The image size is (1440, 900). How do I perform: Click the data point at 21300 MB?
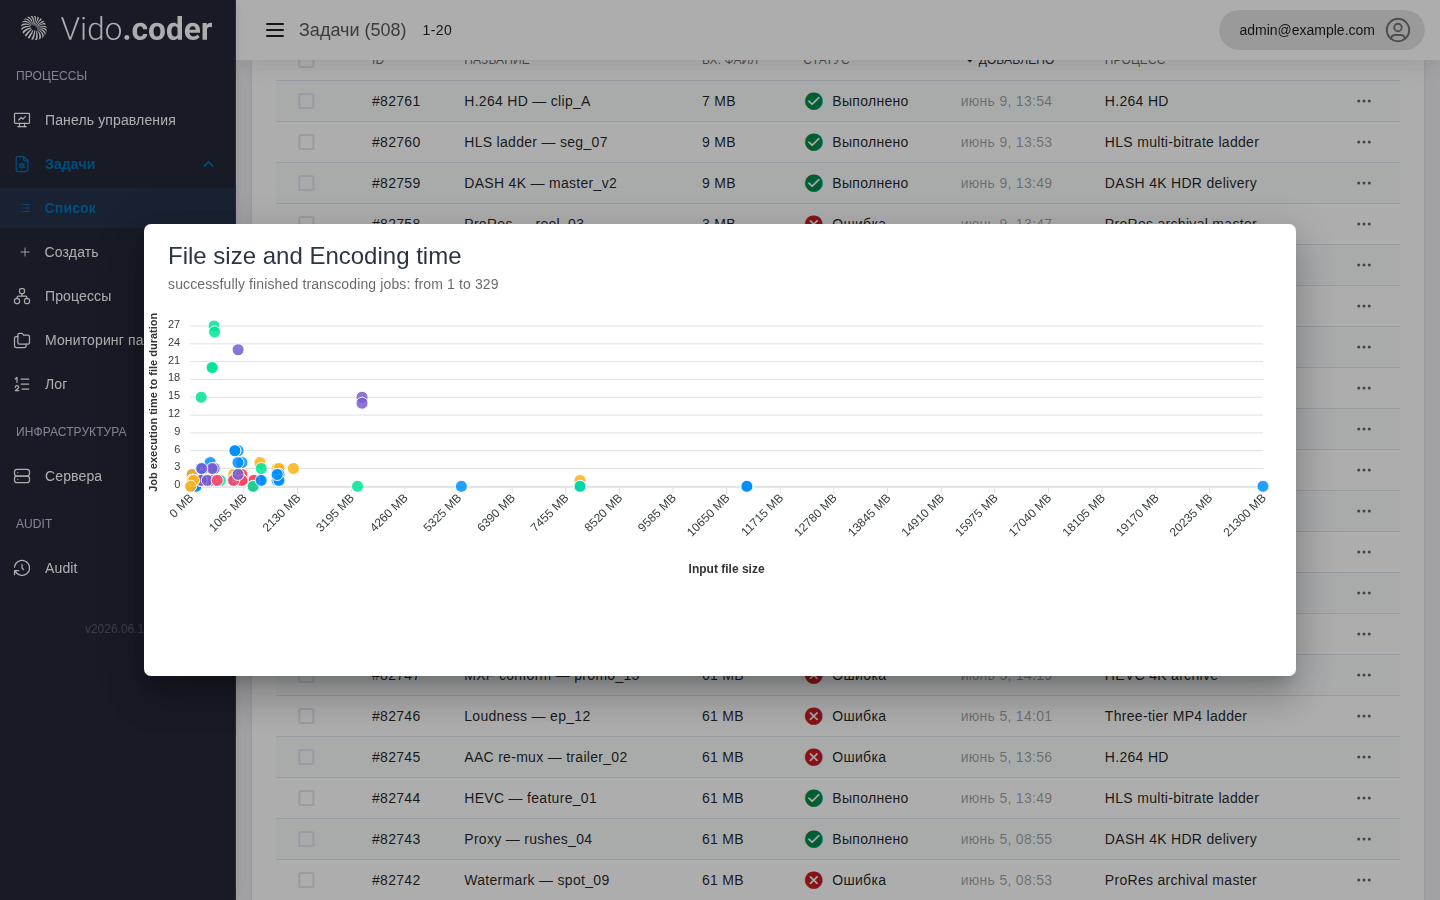pyautogui.click(x=1263, y=486)
